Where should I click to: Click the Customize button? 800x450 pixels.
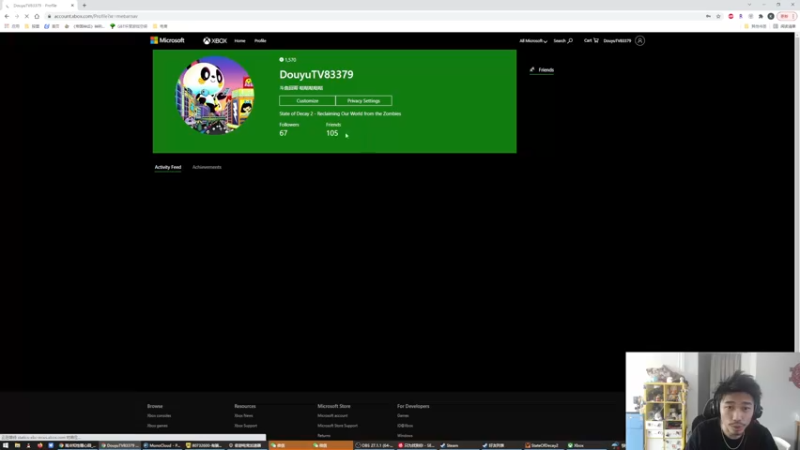pyautogui.click(x=307, y=101)
